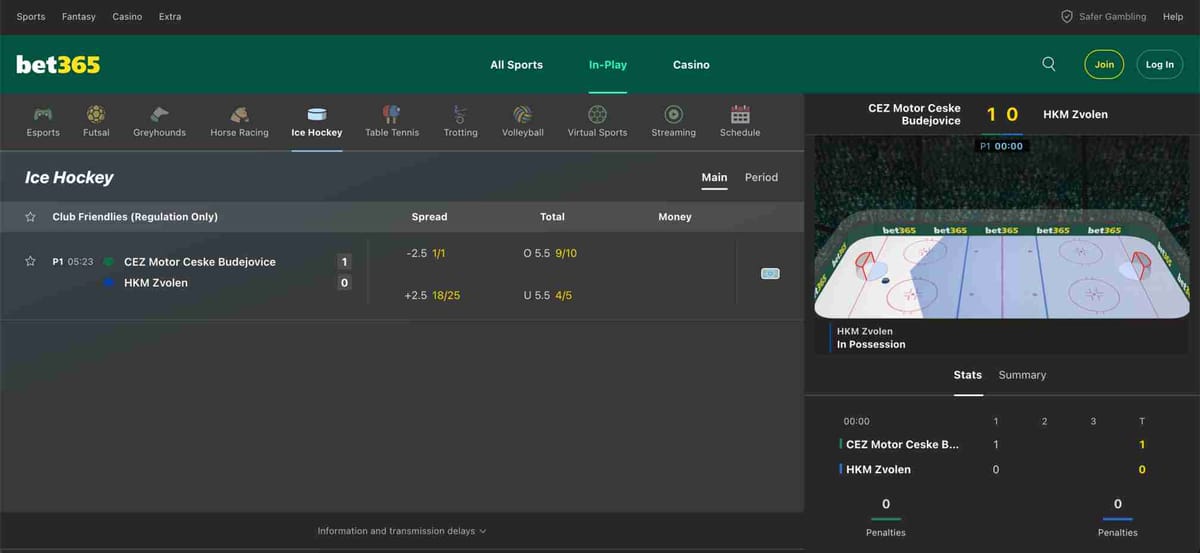Viewport: 1200px width, 553px height.
Task: Open Extra in the top menu
Action: [x=170, y=17]
